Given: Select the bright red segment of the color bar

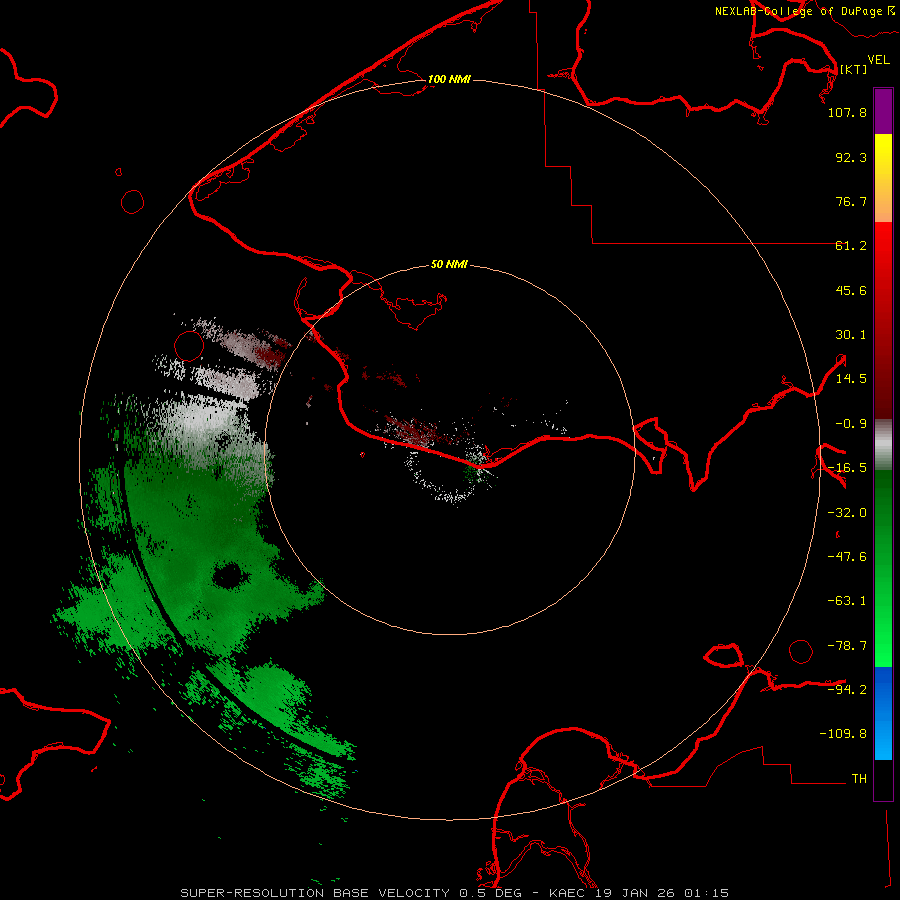Looking at the screenshot, I should [883, 270].
